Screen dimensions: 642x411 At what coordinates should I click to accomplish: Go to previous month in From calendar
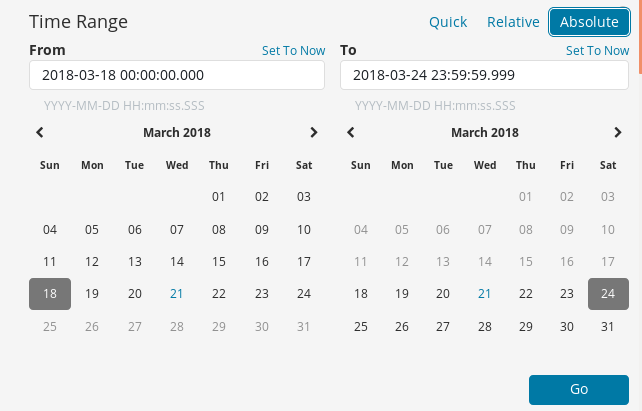[x=40, y=132]
